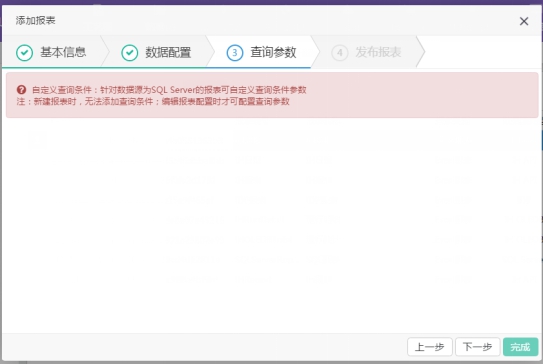Click the greyed circled number 4 icon
The height and width of the screenshot is (364, 543).
coord(340,53)
